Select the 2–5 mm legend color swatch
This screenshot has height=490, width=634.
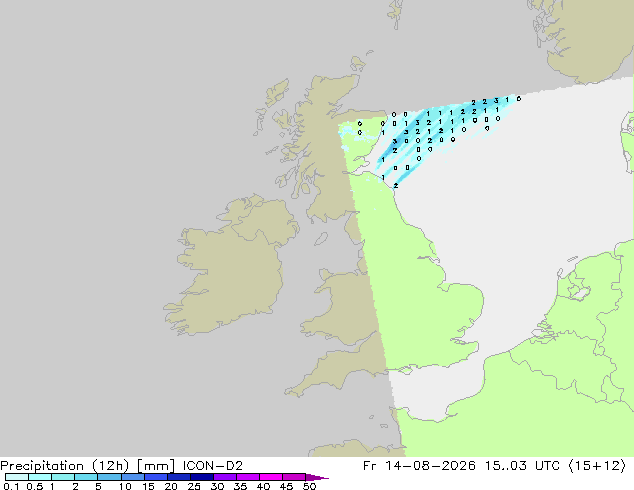(86, 477)
